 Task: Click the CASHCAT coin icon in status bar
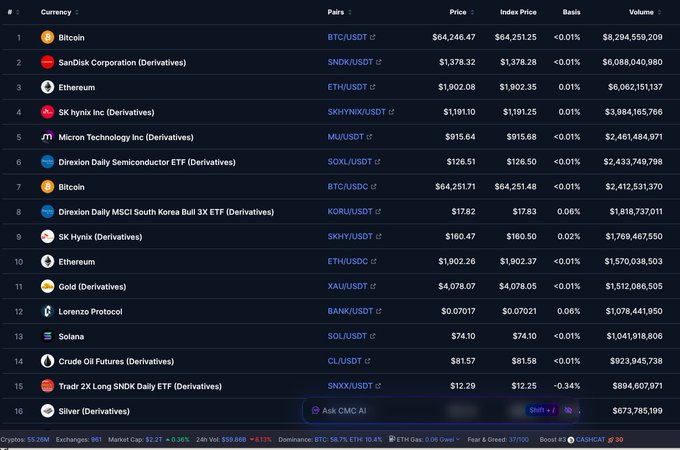pos(571,440)
